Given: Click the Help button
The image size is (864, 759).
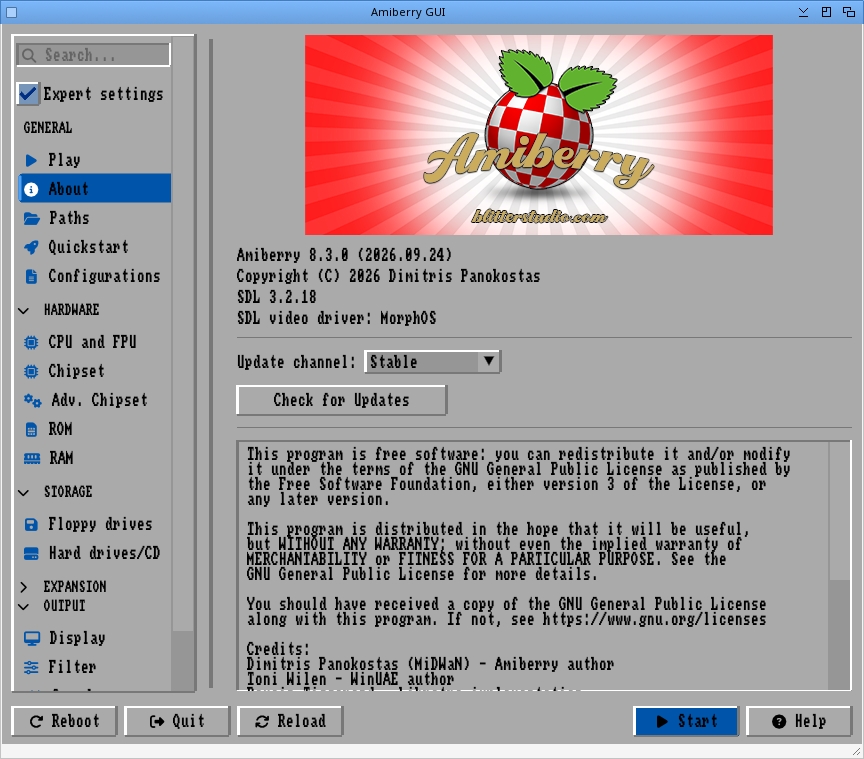Looking at the screenshot, I should pos(799,721).
